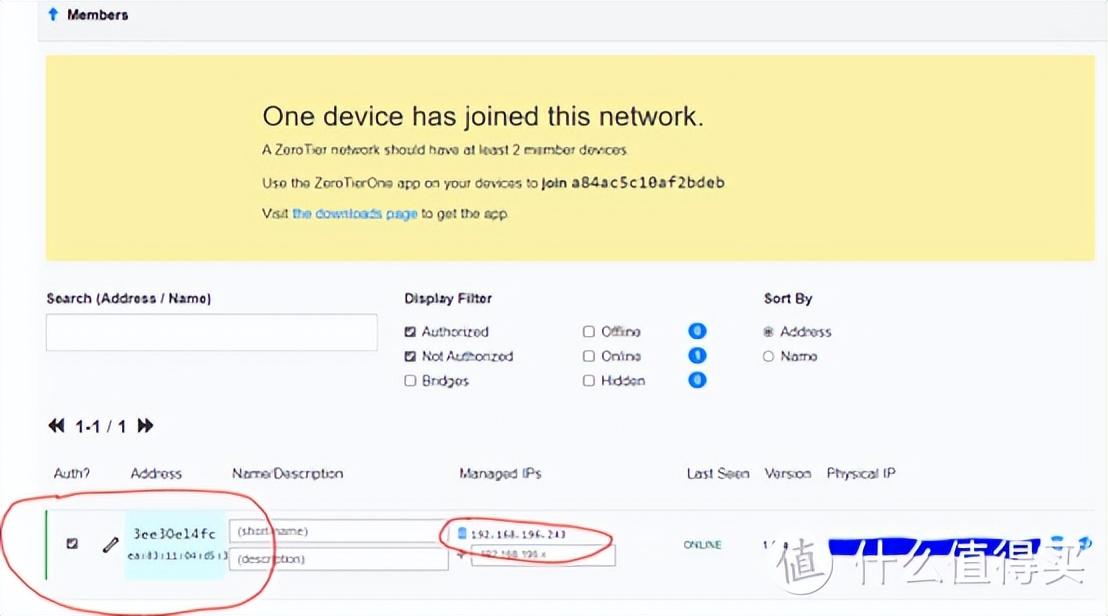
Task: Uncheck Auth checkbox for member 3ee30e14fc
Action: click(72, 543)
